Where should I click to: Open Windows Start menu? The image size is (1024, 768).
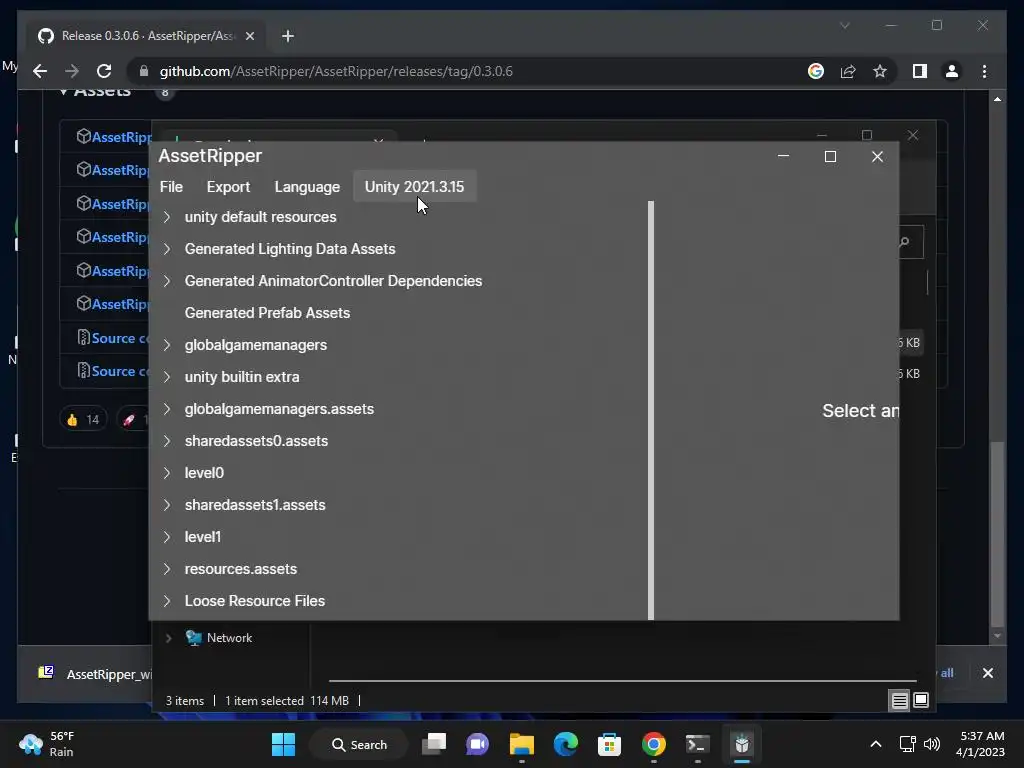(x=283, y=744)
